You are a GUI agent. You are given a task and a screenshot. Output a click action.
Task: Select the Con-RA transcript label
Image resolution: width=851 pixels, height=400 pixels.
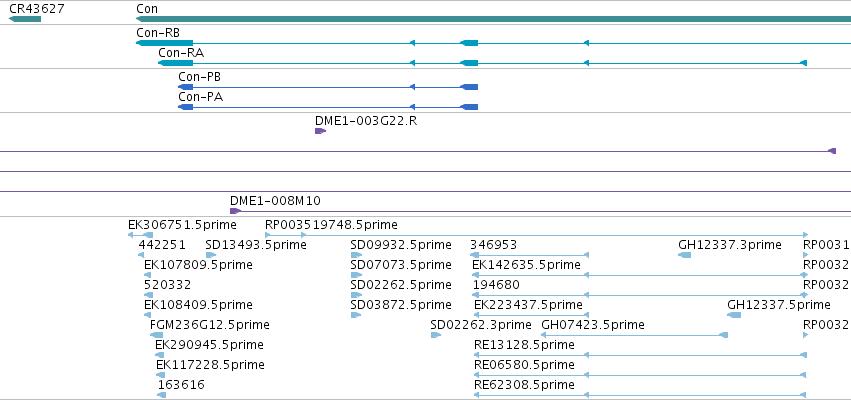pos(181,53)
